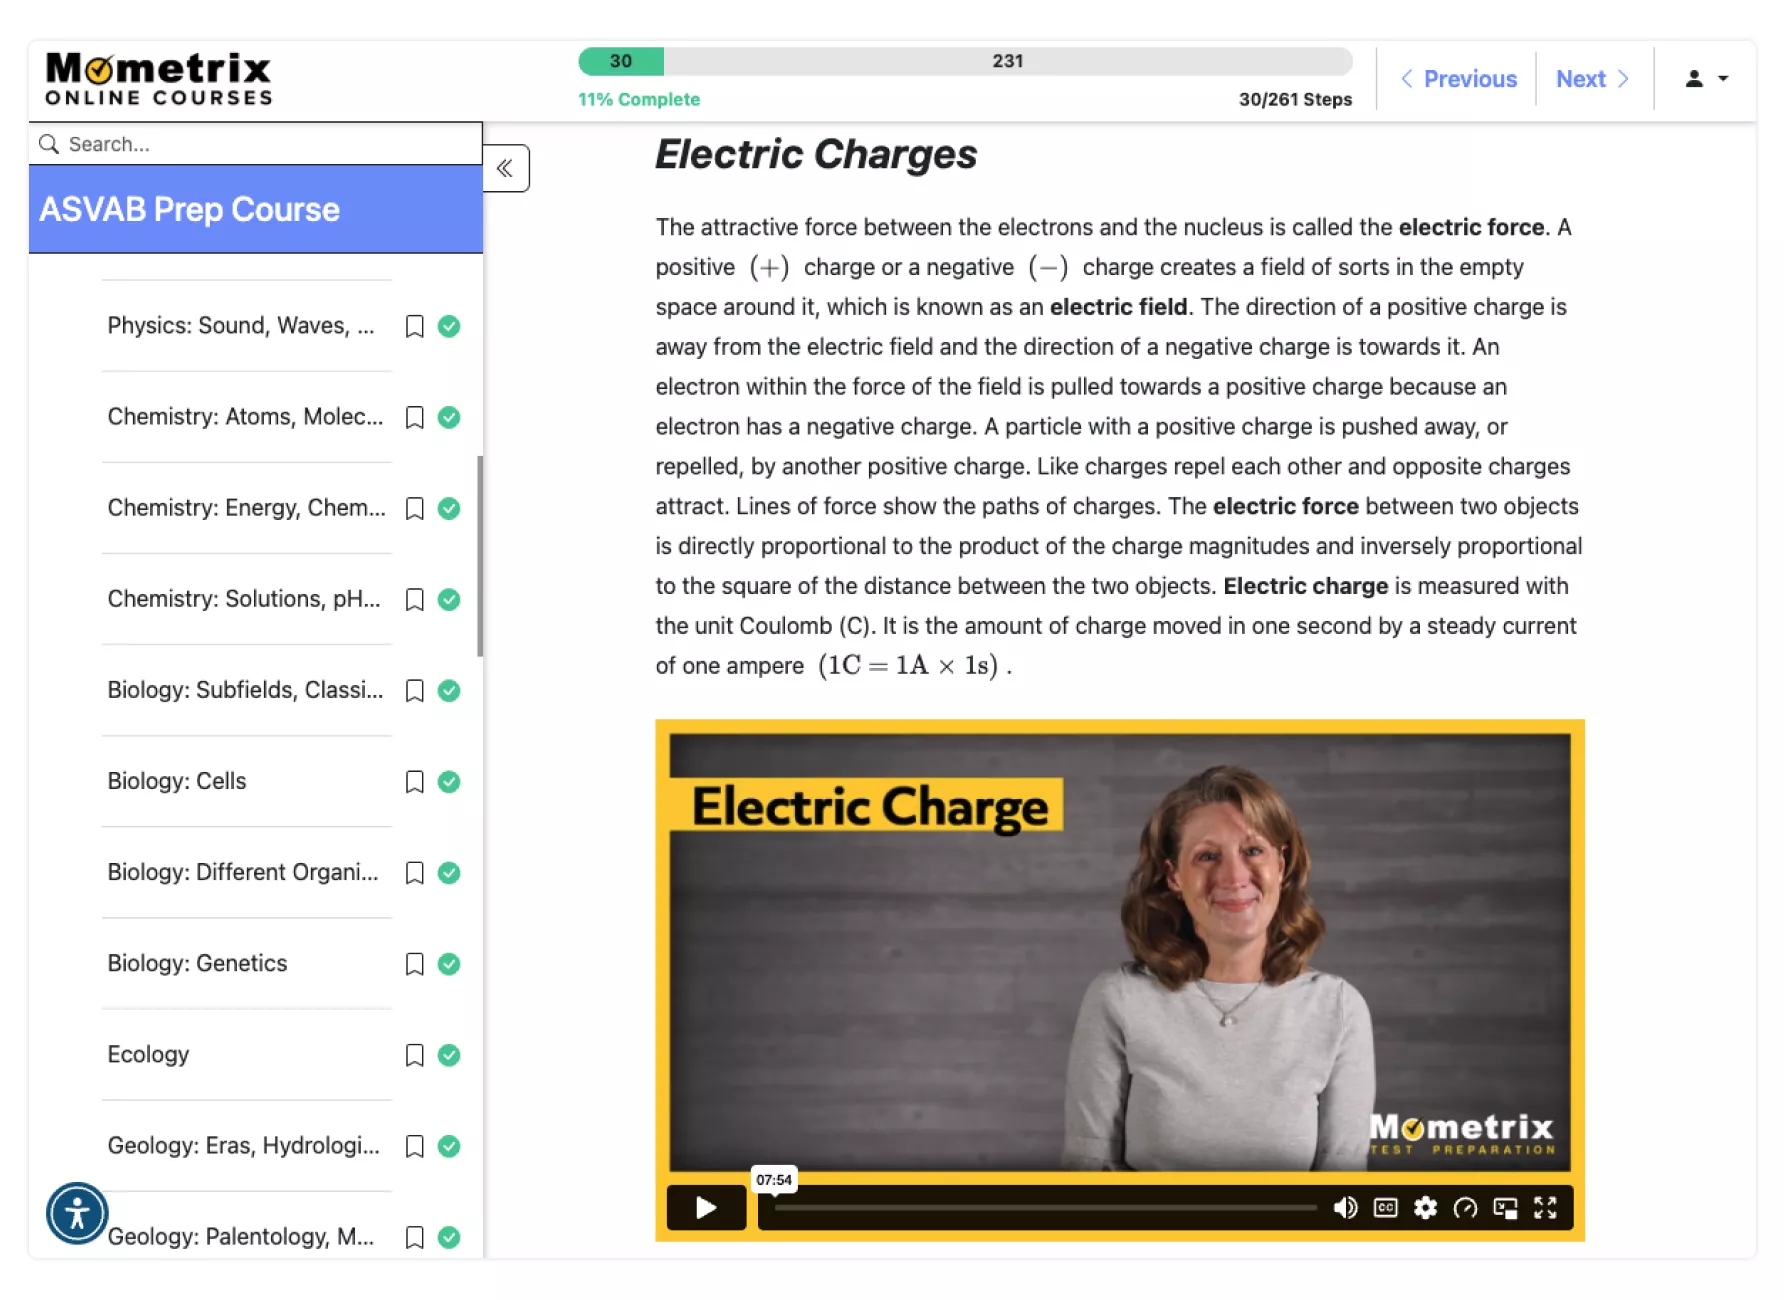
Task: Click the Electric Charges heading
Action: 816,154
